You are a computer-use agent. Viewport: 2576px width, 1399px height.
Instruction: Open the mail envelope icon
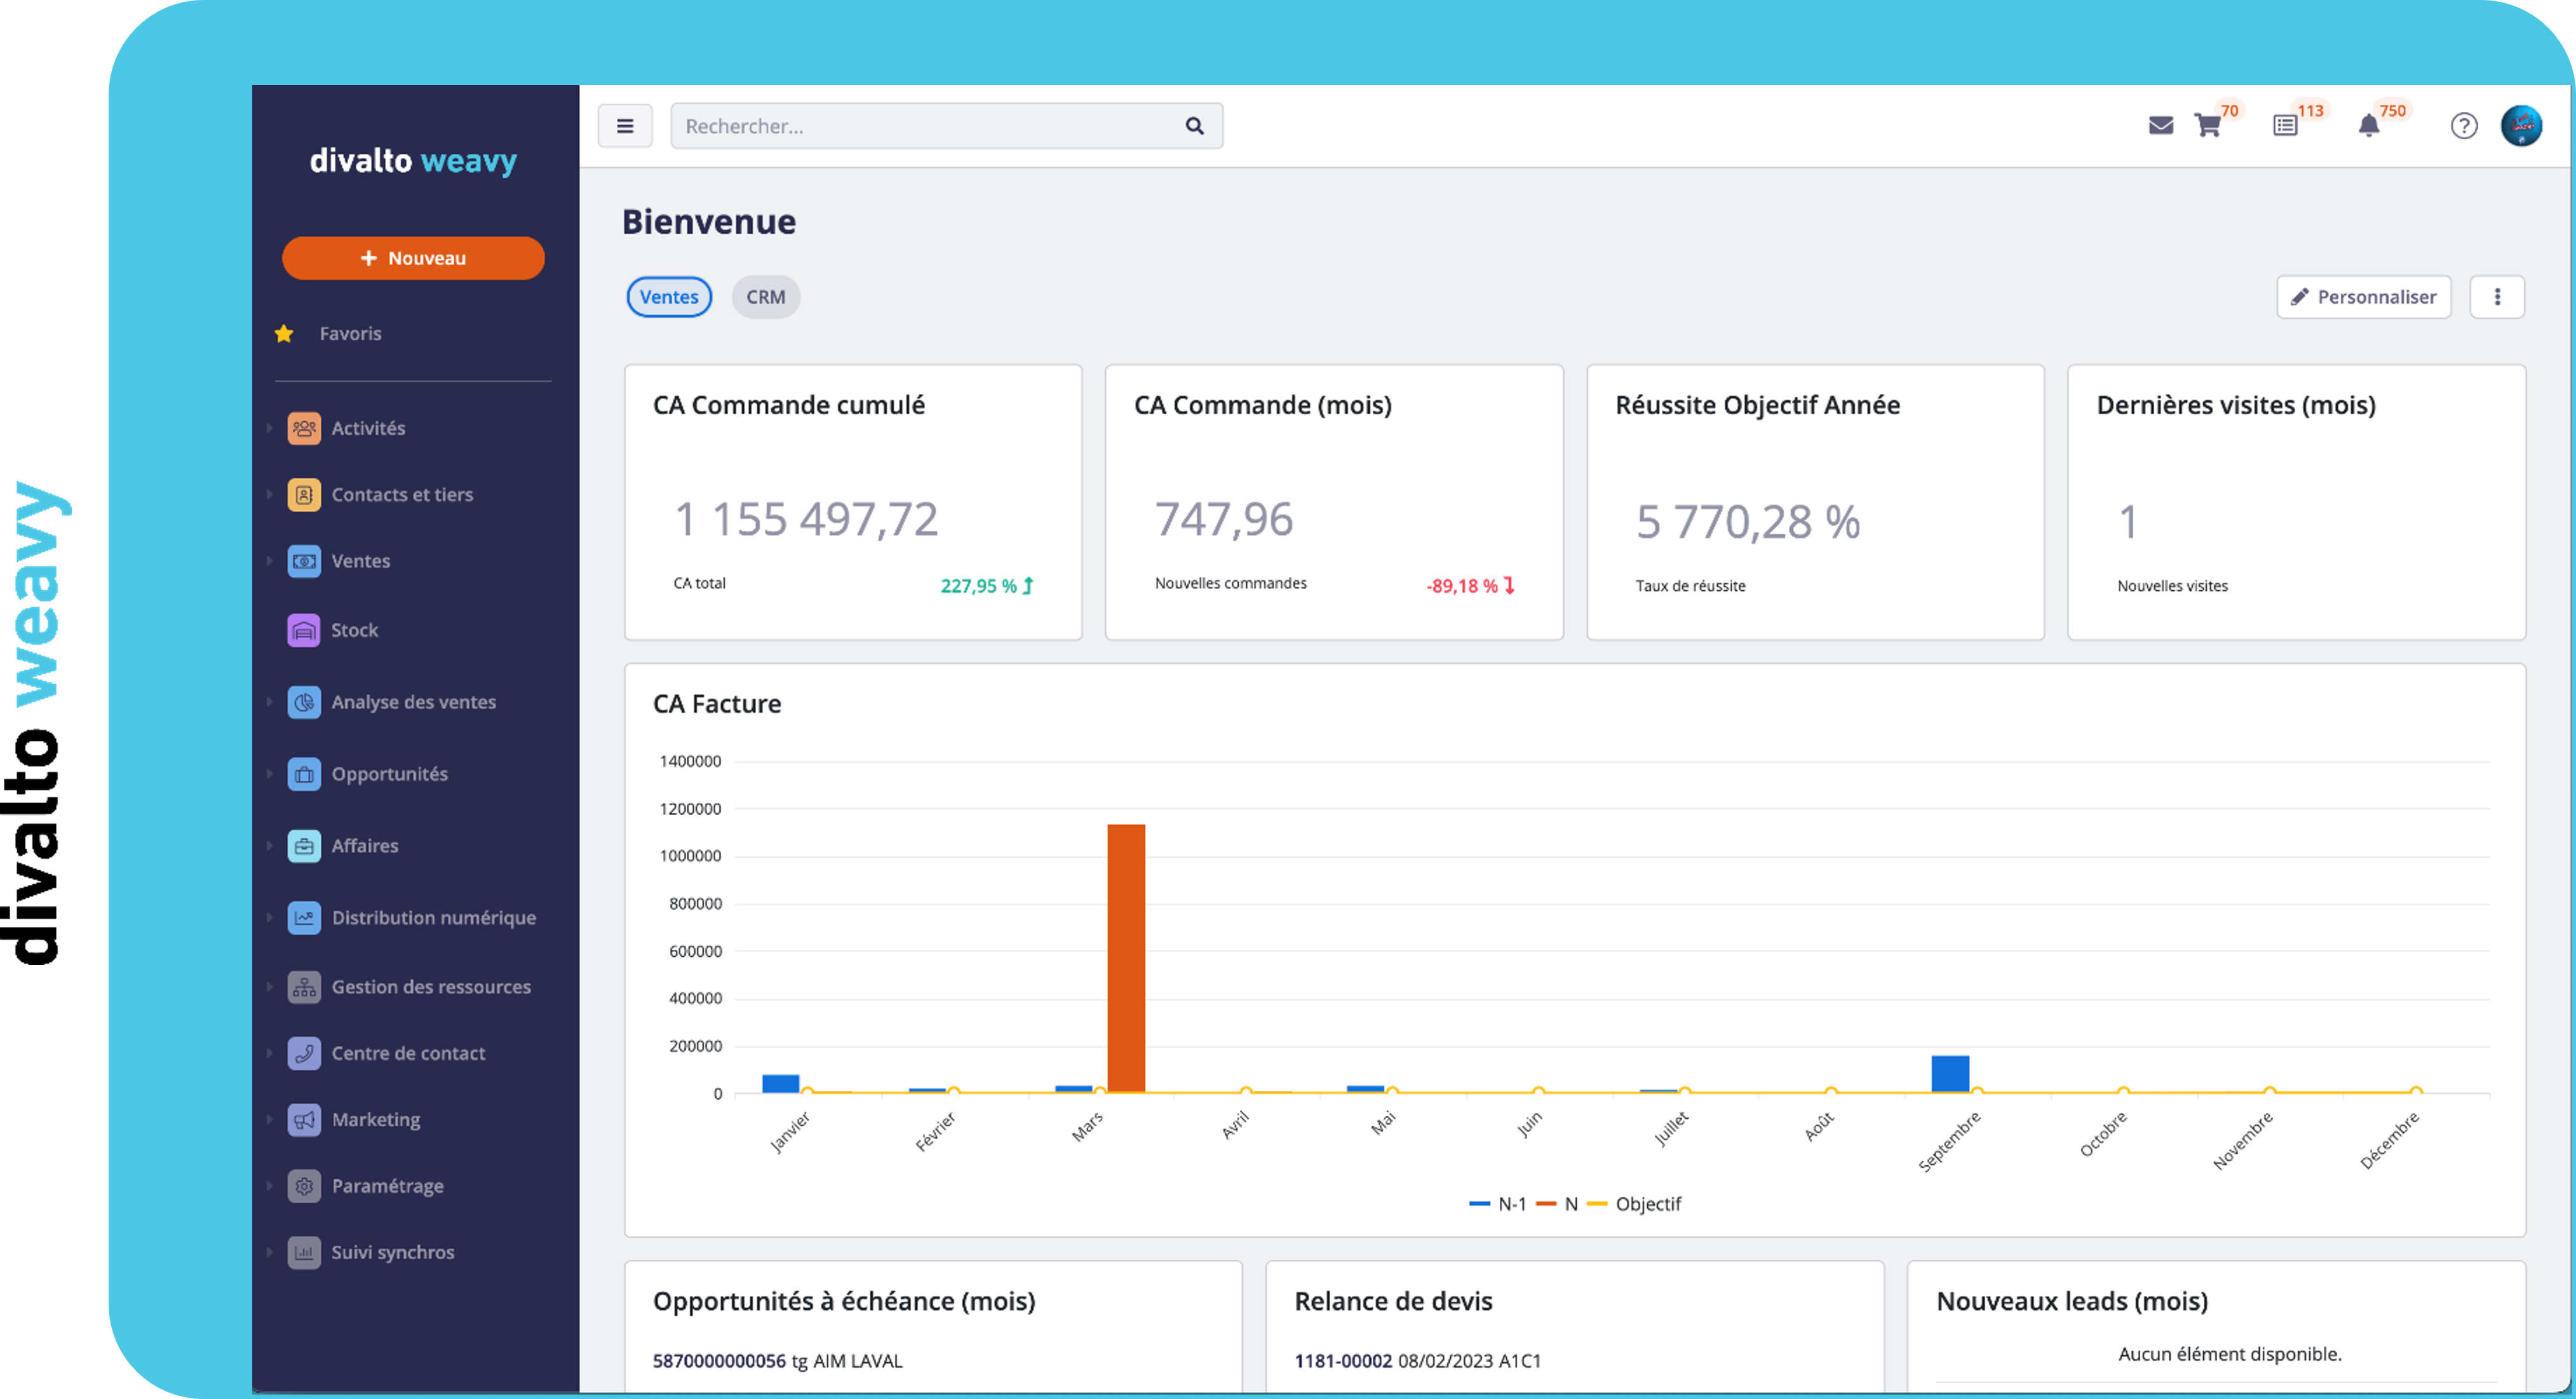point(2160,126)
